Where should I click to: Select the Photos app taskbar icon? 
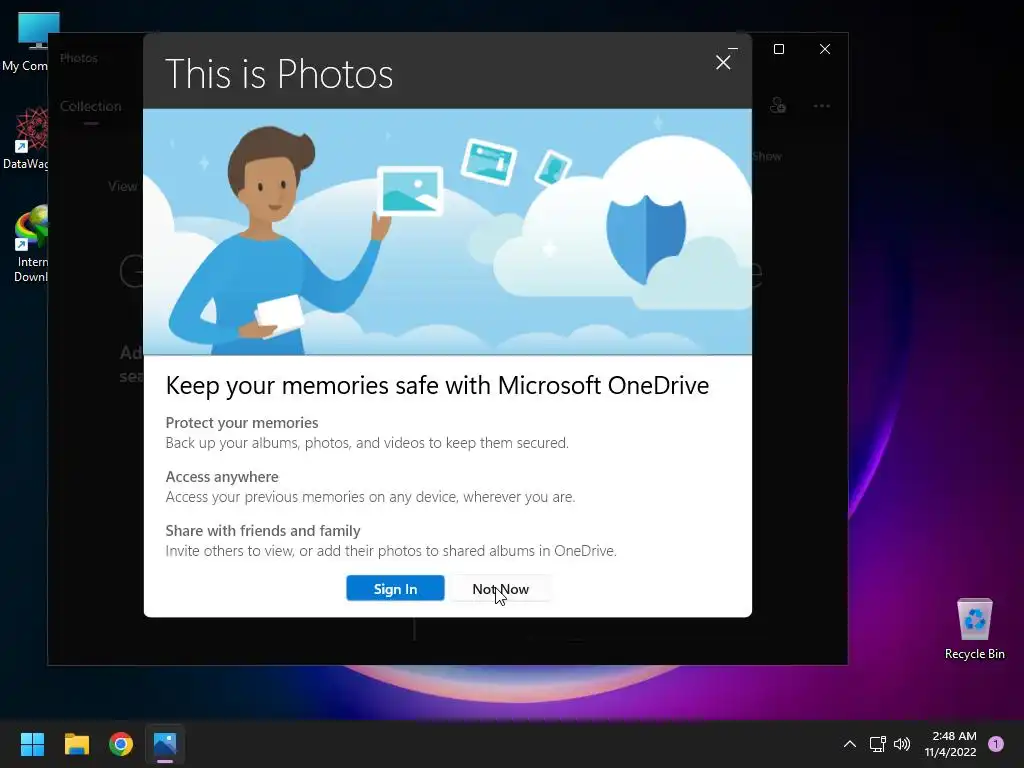click(x=165, y=744)
